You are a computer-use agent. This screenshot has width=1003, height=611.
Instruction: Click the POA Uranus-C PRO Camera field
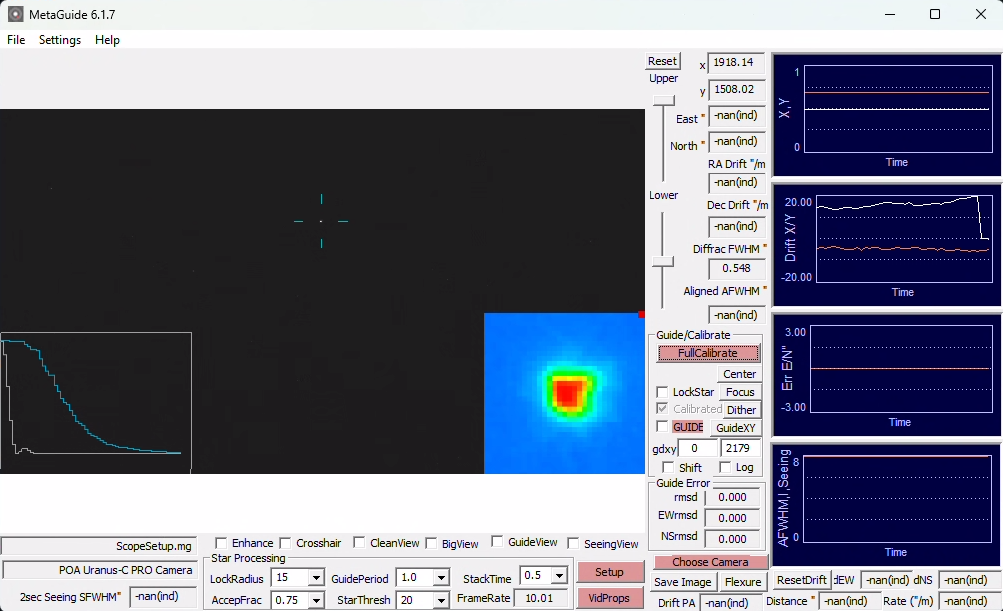point(99,570)
